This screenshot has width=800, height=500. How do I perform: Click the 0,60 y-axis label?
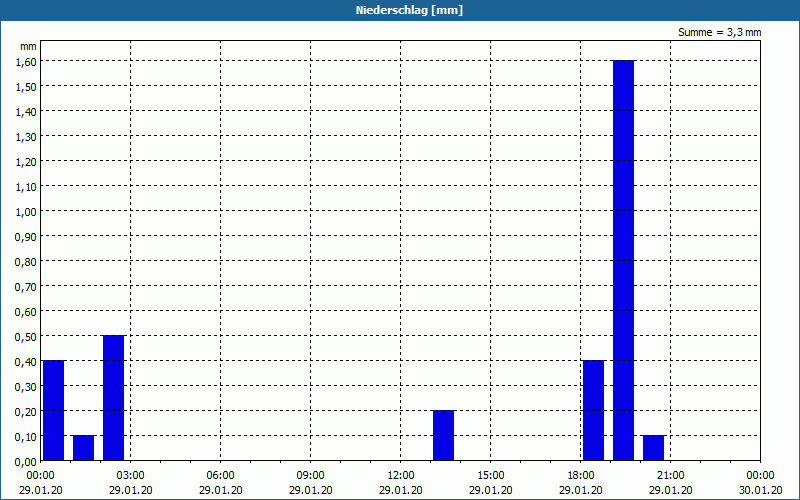click(26, 311)
